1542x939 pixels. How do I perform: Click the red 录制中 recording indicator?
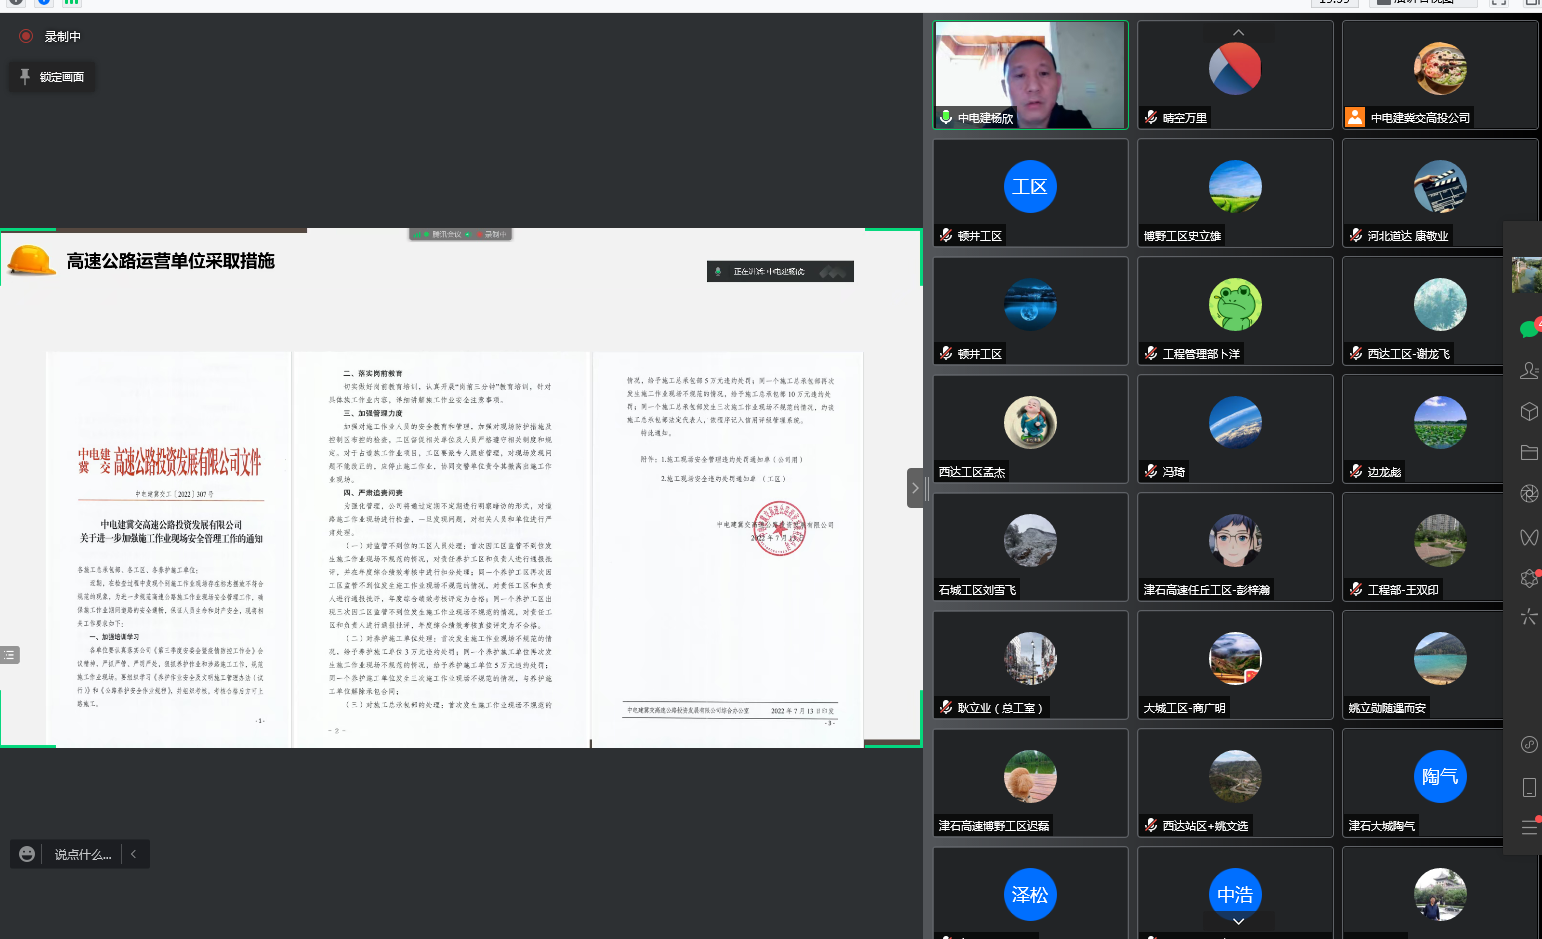pos(27,36)
